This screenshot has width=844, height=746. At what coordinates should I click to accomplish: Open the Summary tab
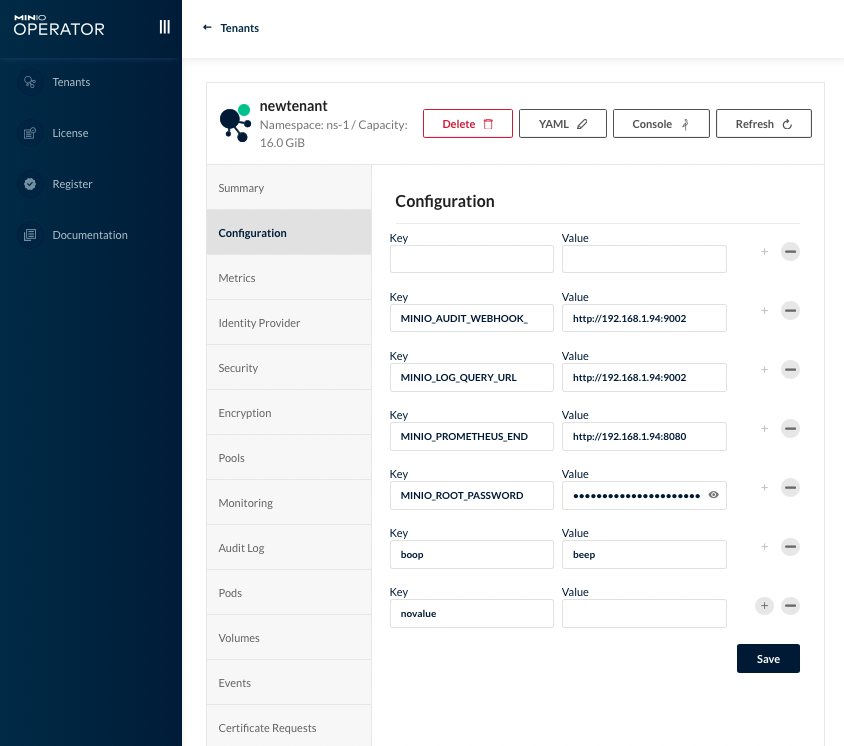click(x=289, y=188)
